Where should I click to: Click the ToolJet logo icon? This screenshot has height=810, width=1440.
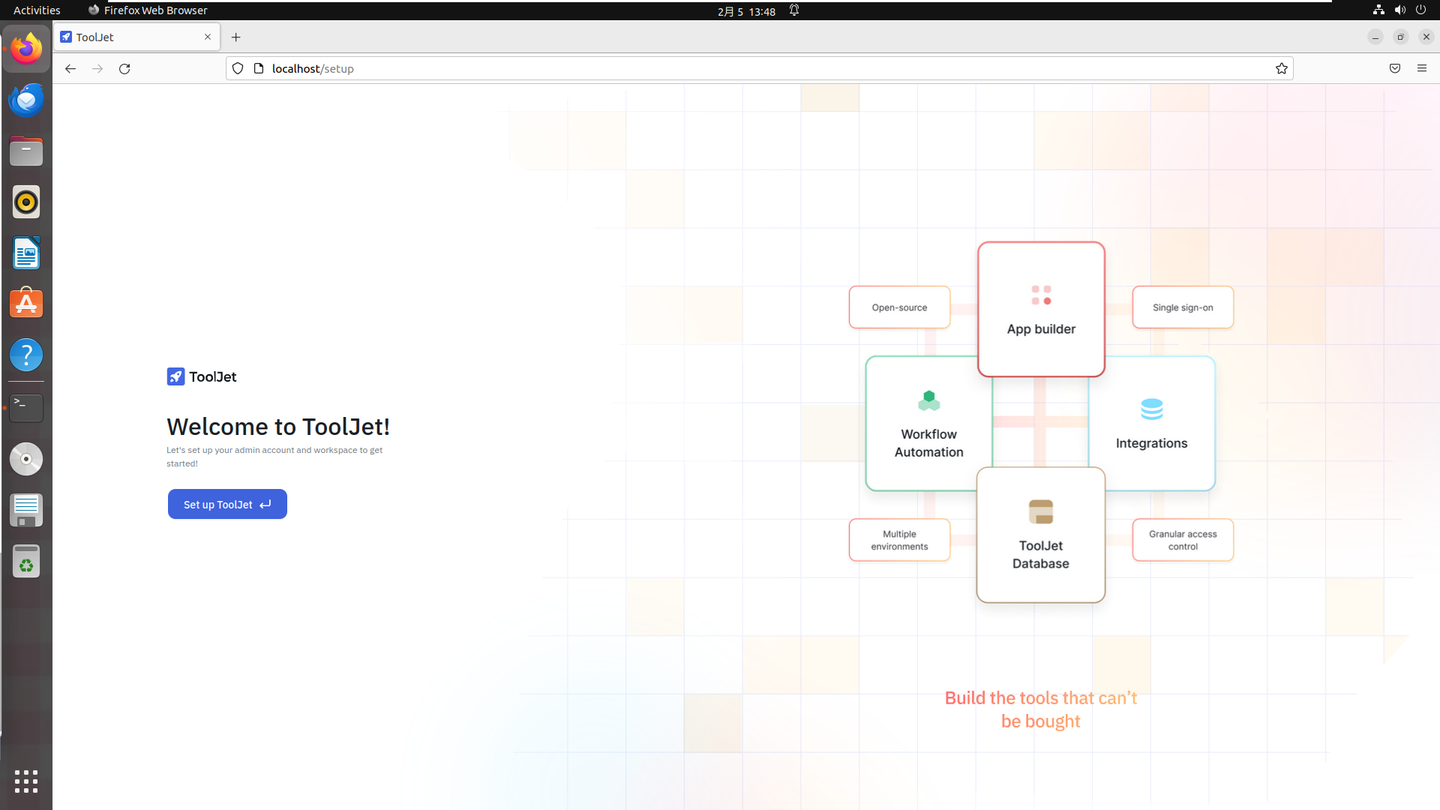click(176, 376)
